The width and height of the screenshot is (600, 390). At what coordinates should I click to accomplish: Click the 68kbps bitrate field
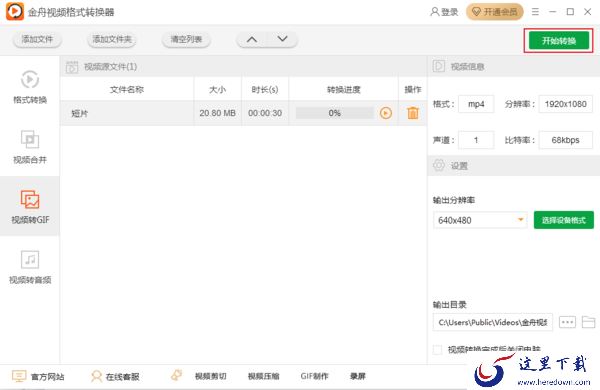coord(566,140)
